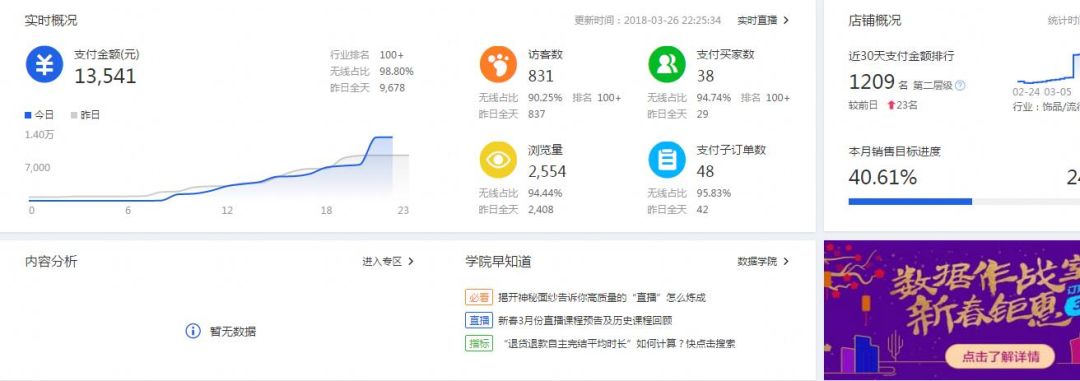Click the chevron arrow next to 数据学院
The width and height of the screenshot is (1080, 381).
coord(786,262)
